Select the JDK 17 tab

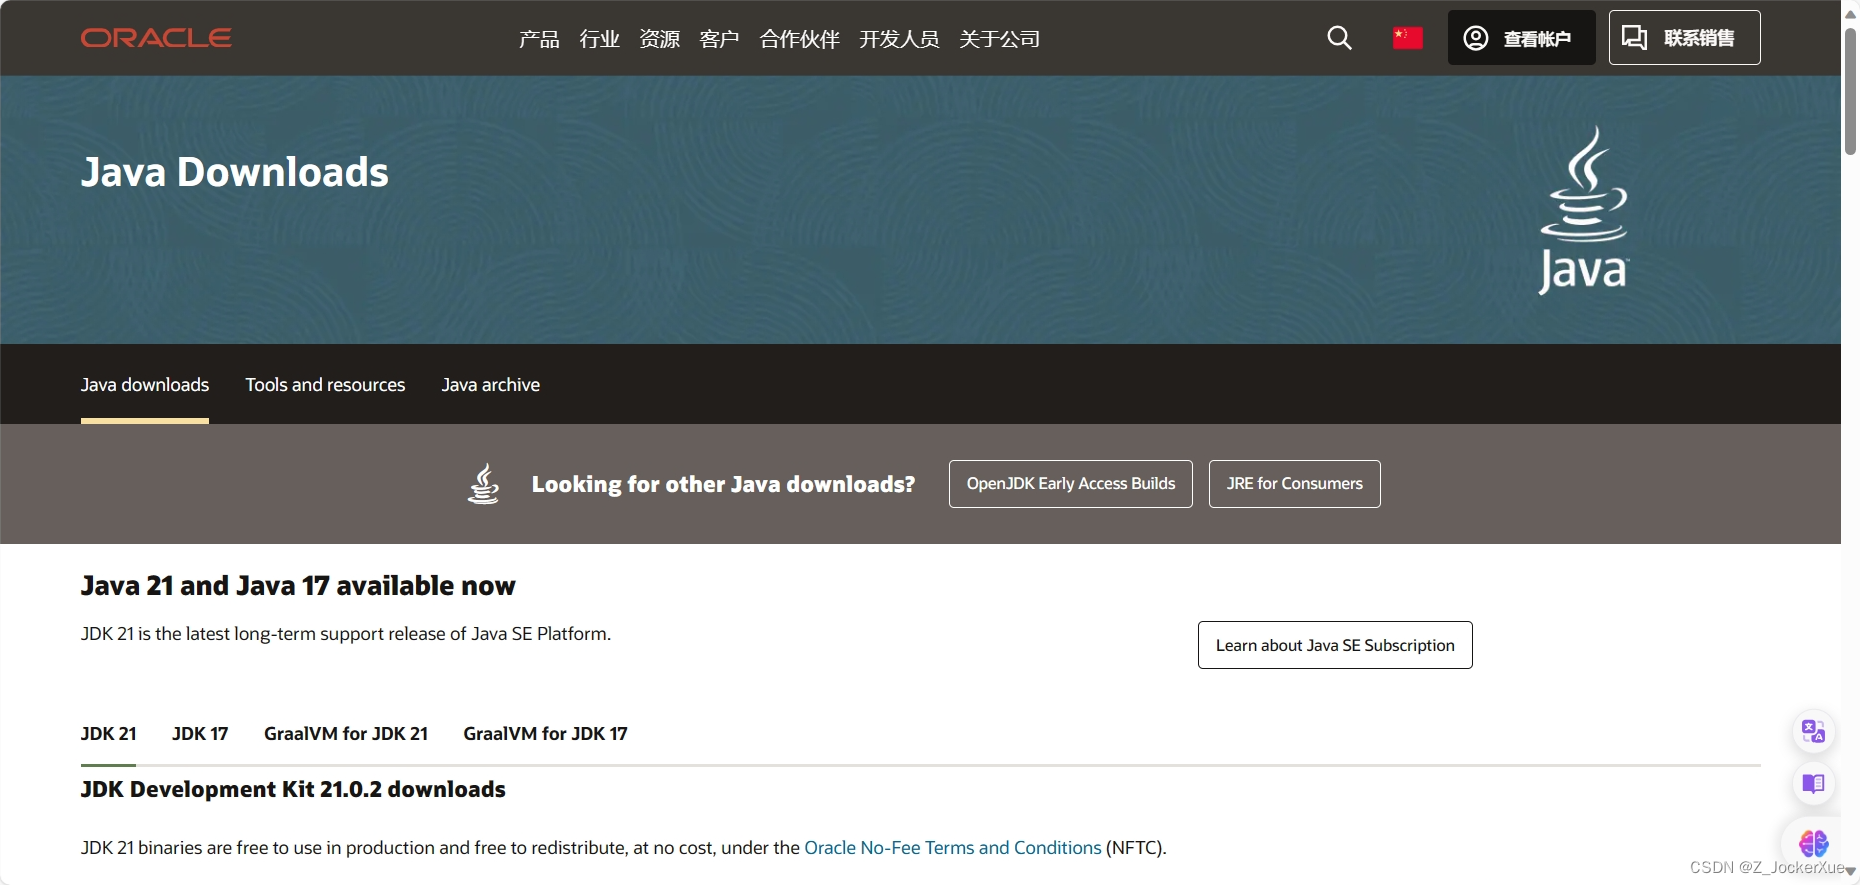point(200,734)
